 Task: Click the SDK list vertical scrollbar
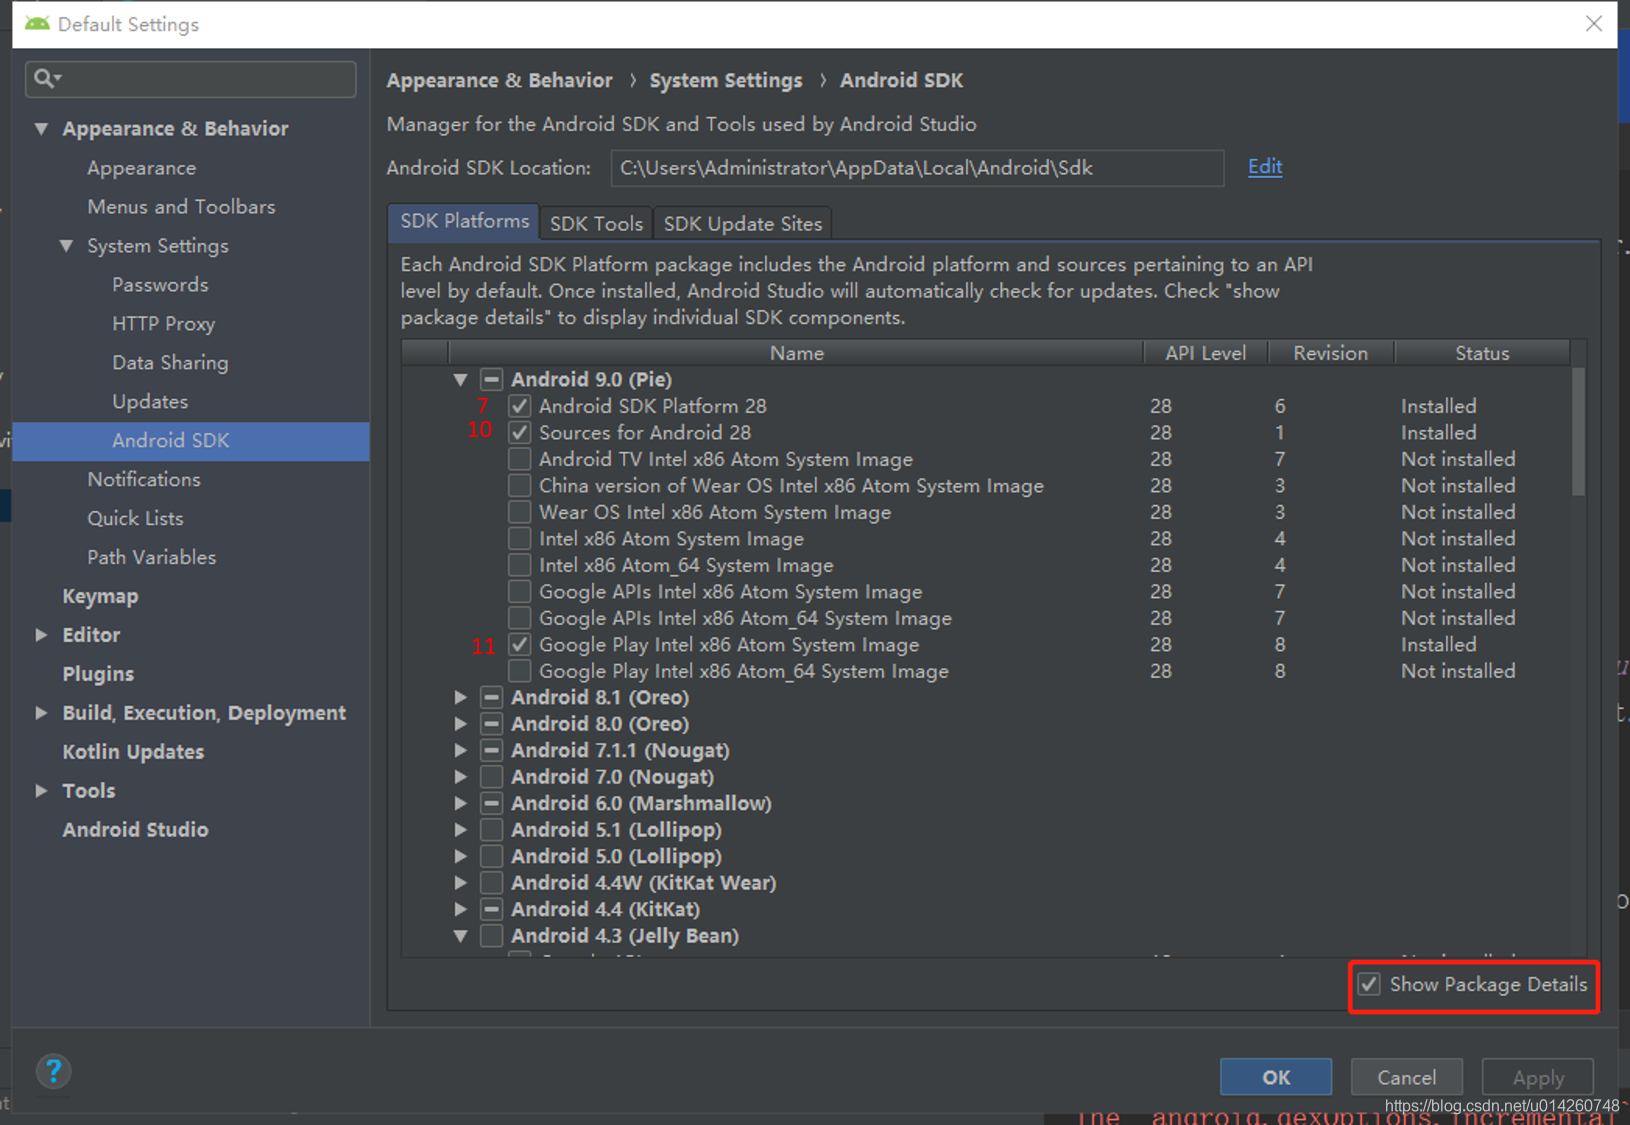tap(1578, 432)
